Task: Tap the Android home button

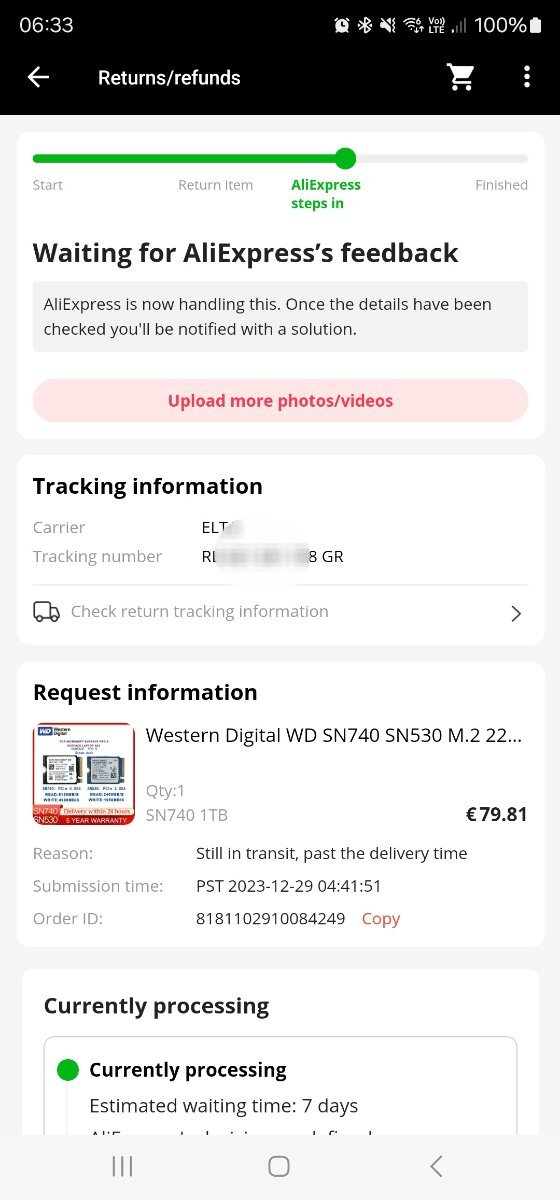Action: (279, 1166)
